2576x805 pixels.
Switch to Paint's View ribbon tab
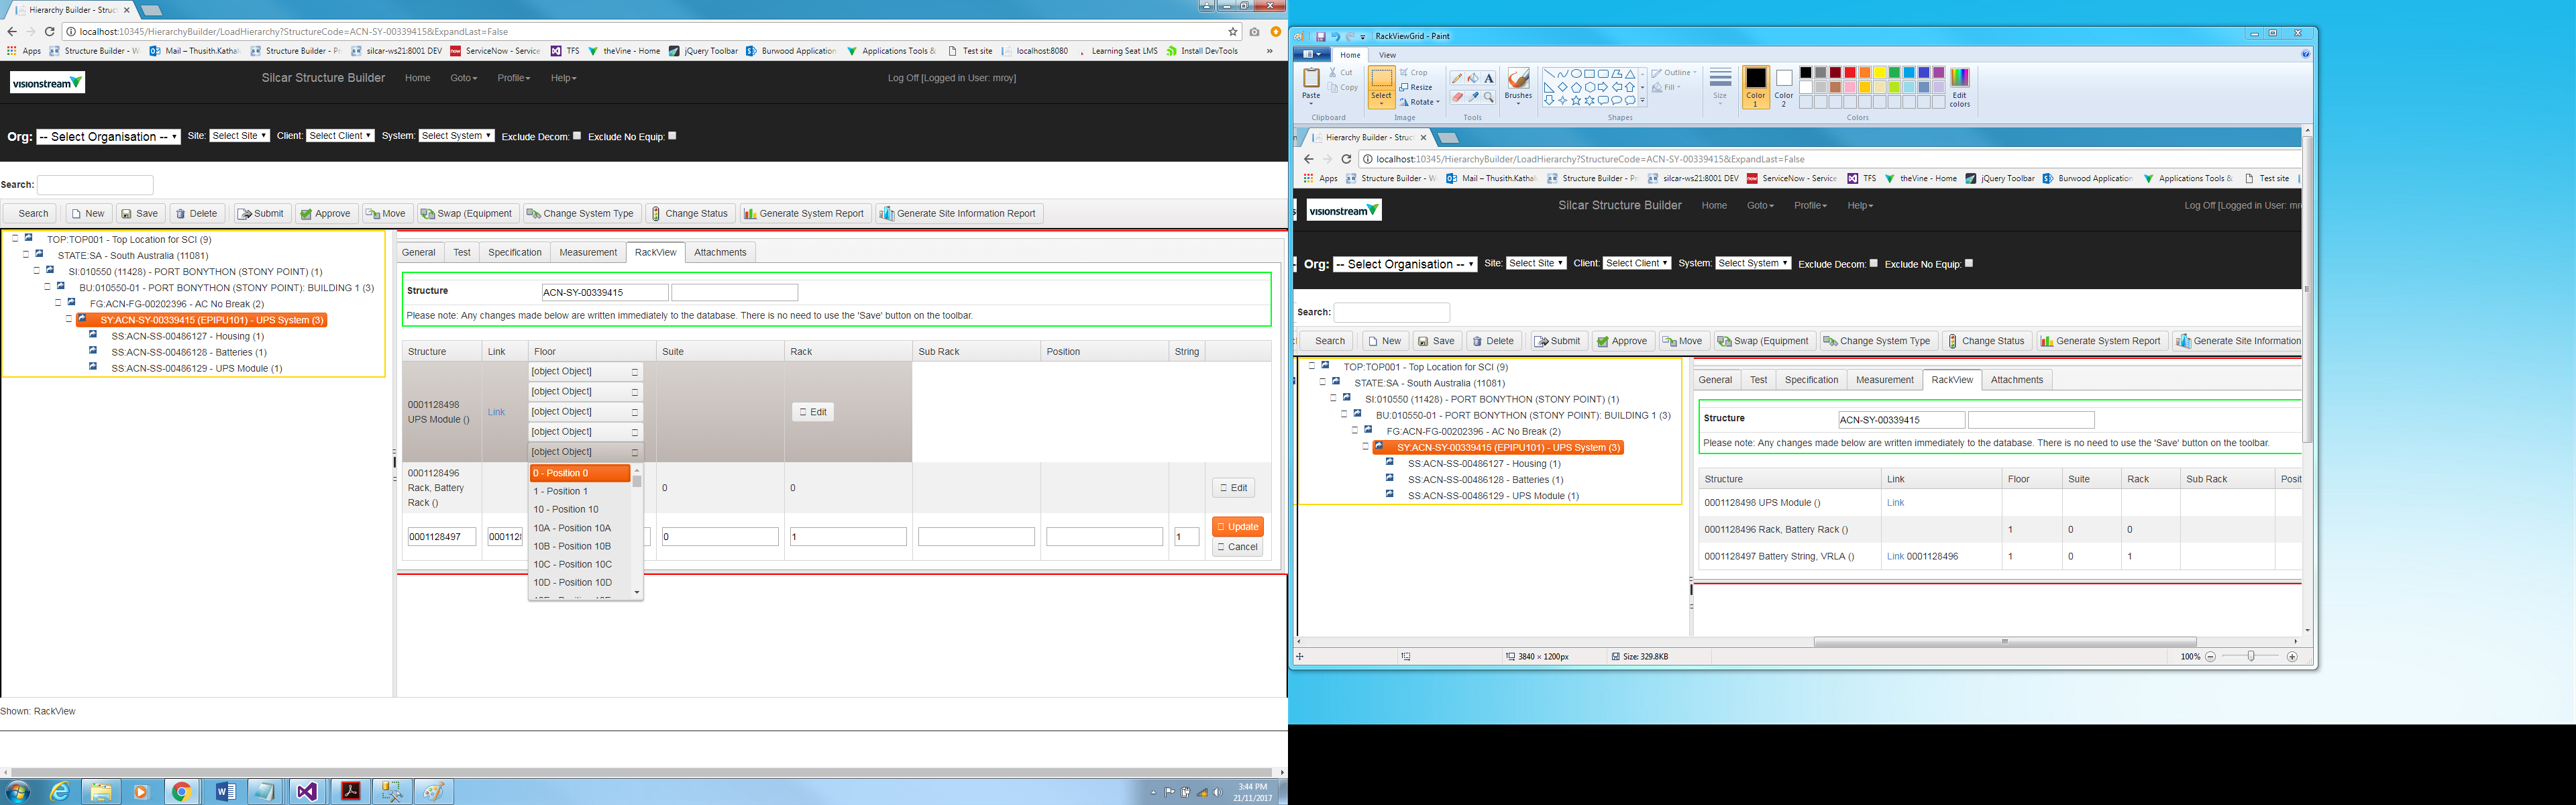[1387, 55]
